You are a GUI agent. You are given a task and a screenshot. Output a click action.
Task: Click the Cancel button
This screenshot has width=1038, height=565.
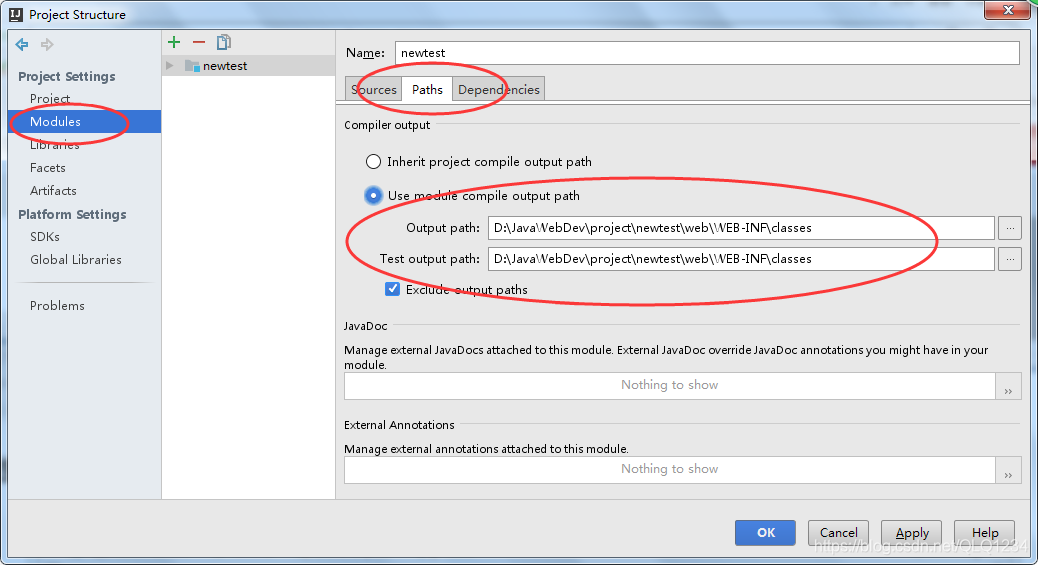(x=838, y=533)
